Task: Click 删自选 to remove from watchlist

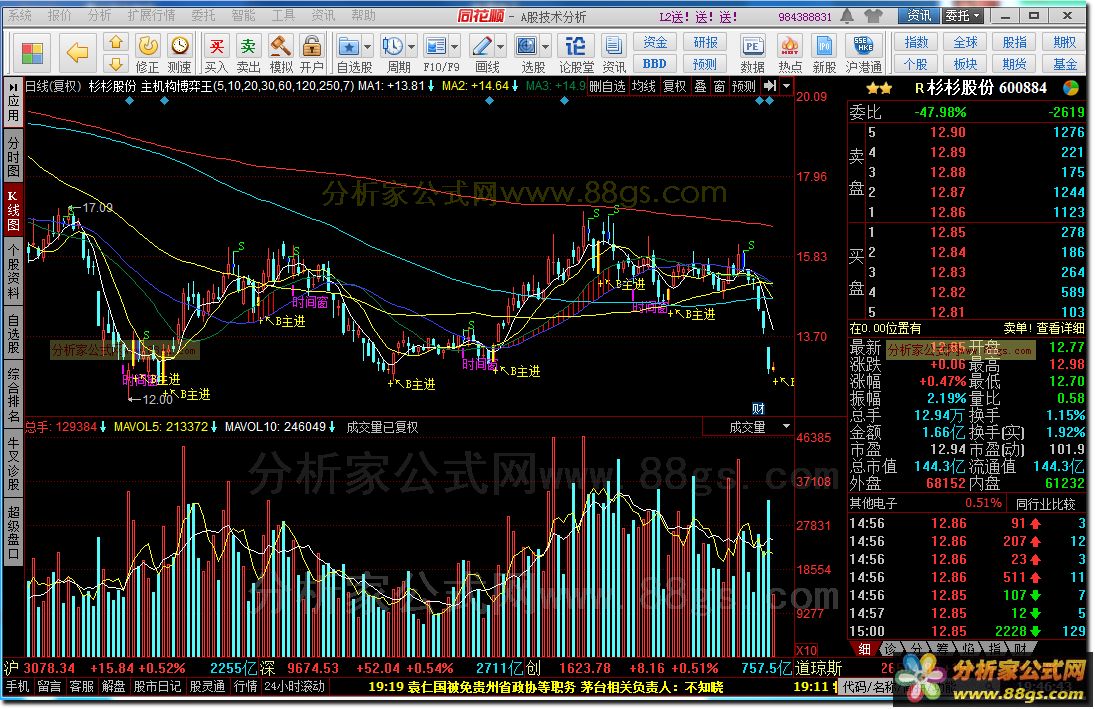Action: point(607,86)
